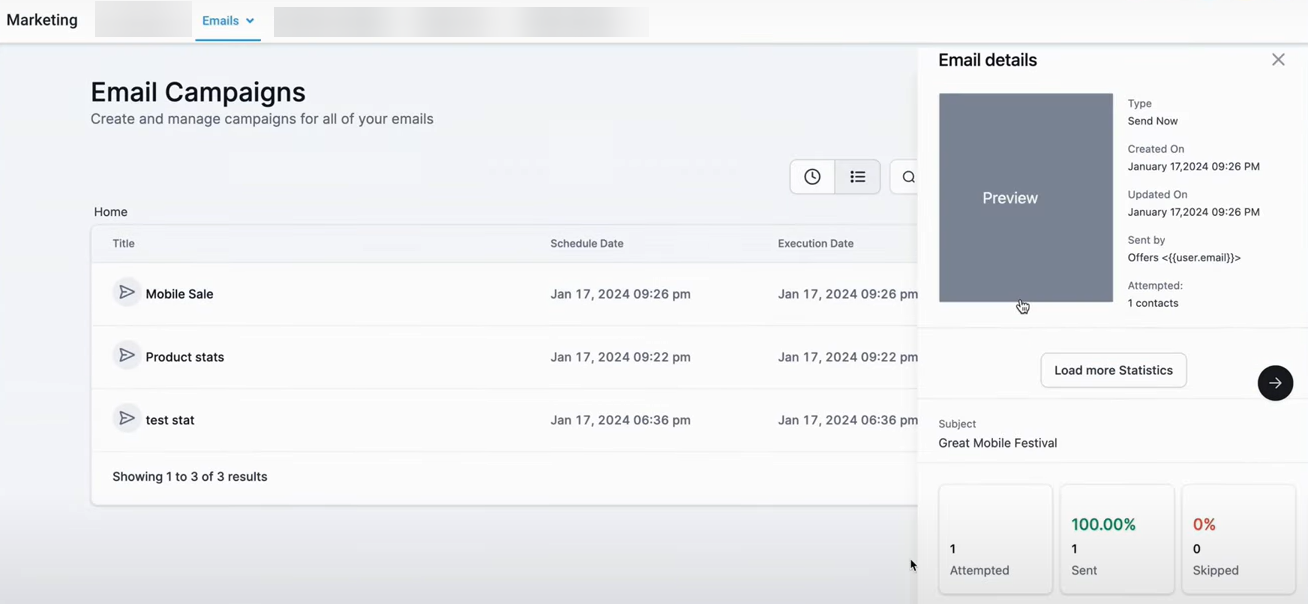This screenshot has width=1308, height=604.
Task: Click the Created On date value
Action: [1194, 167]
